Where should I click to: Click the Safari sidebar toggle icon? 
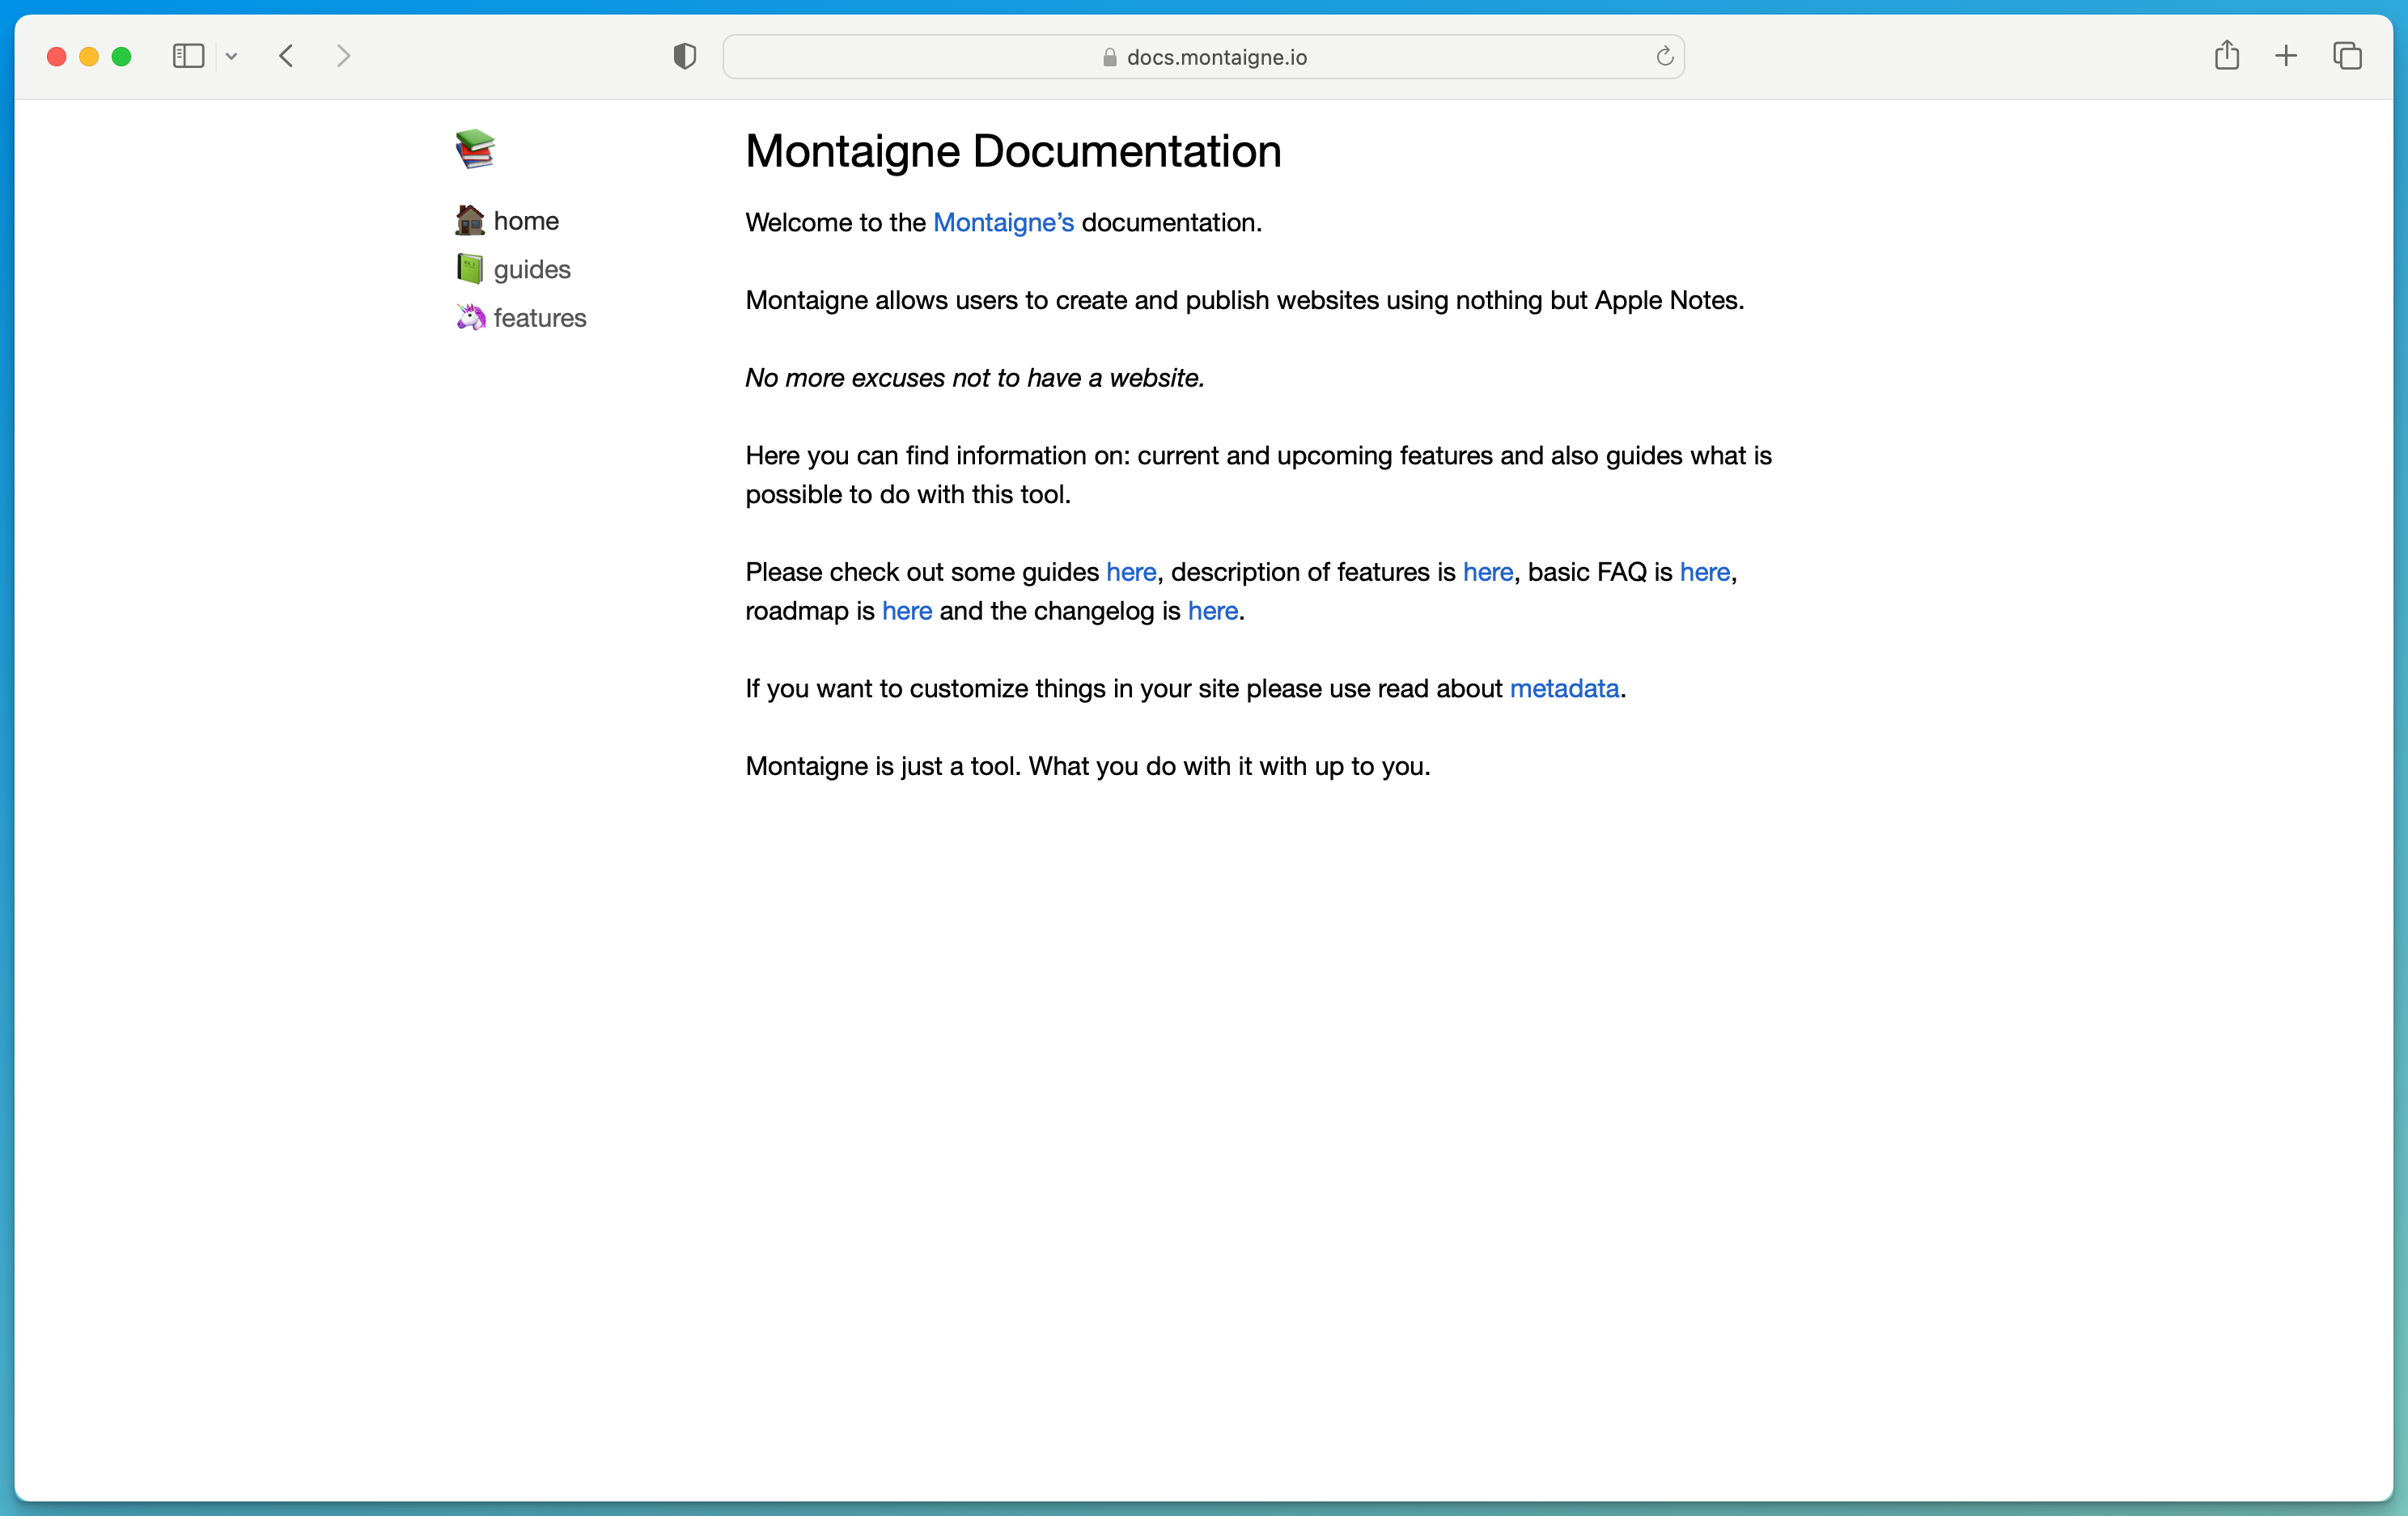pos(188,56)
